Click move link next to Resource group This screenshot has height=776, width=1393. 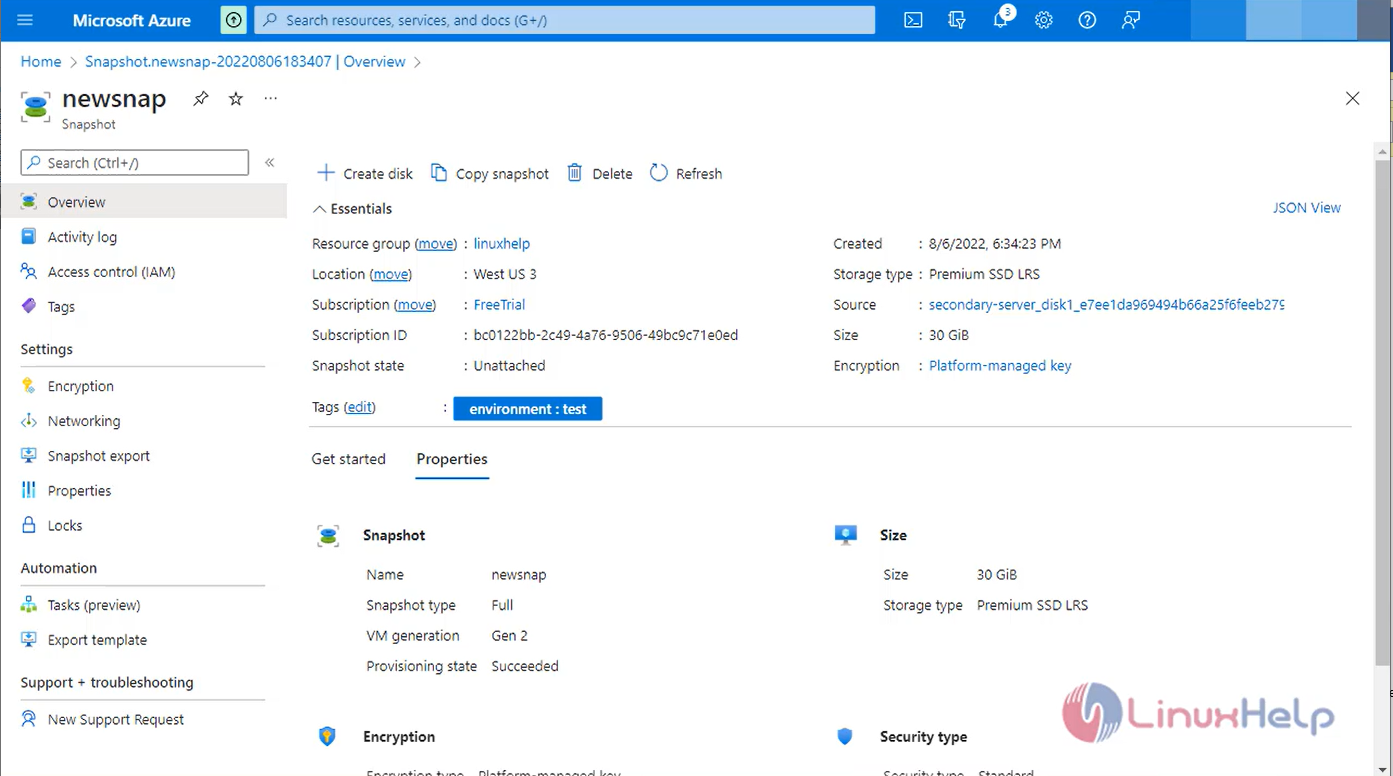(x=435, y=244)
